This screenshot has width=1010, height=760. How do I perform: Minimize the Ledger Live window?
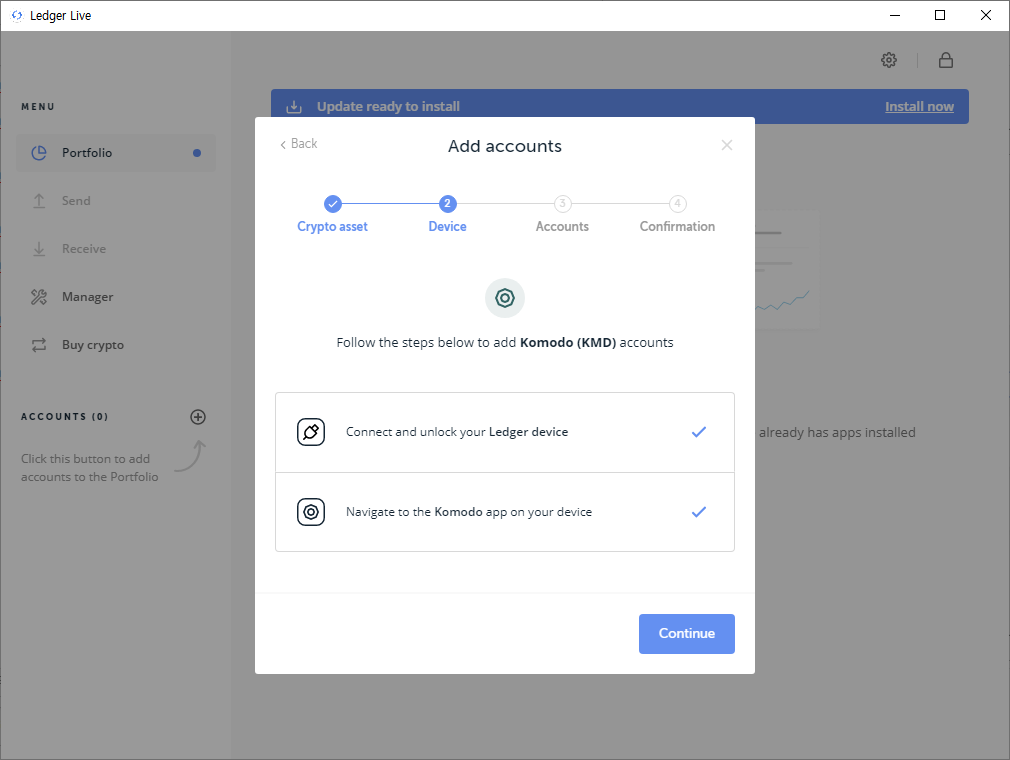pyautogui.click(x=895, y=15)
